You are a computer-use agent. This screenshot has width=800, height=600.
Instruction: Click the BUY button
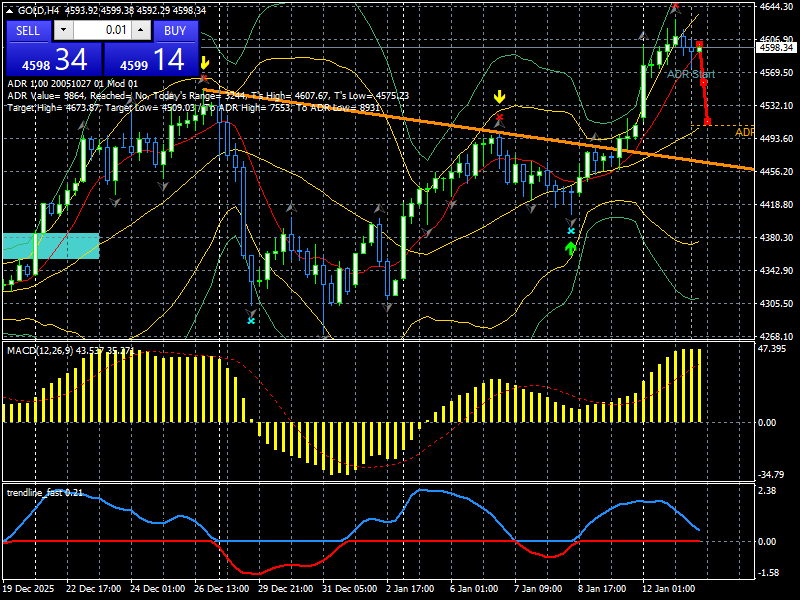(x=175, y=31)
